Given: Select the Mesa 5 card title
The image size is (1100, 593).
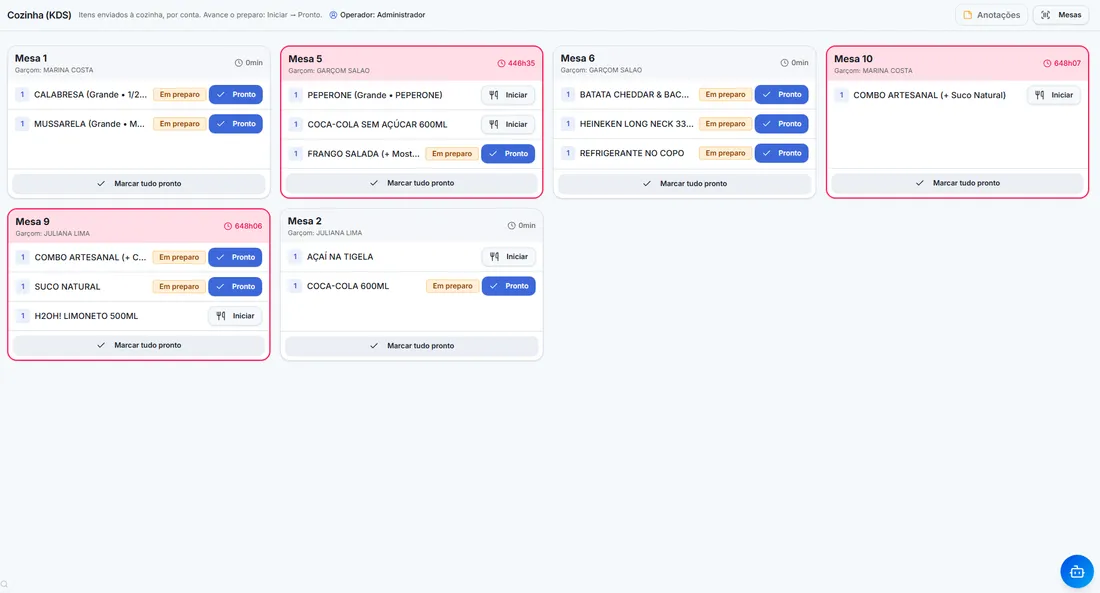Looking at the screenshot, I should 304,59.
